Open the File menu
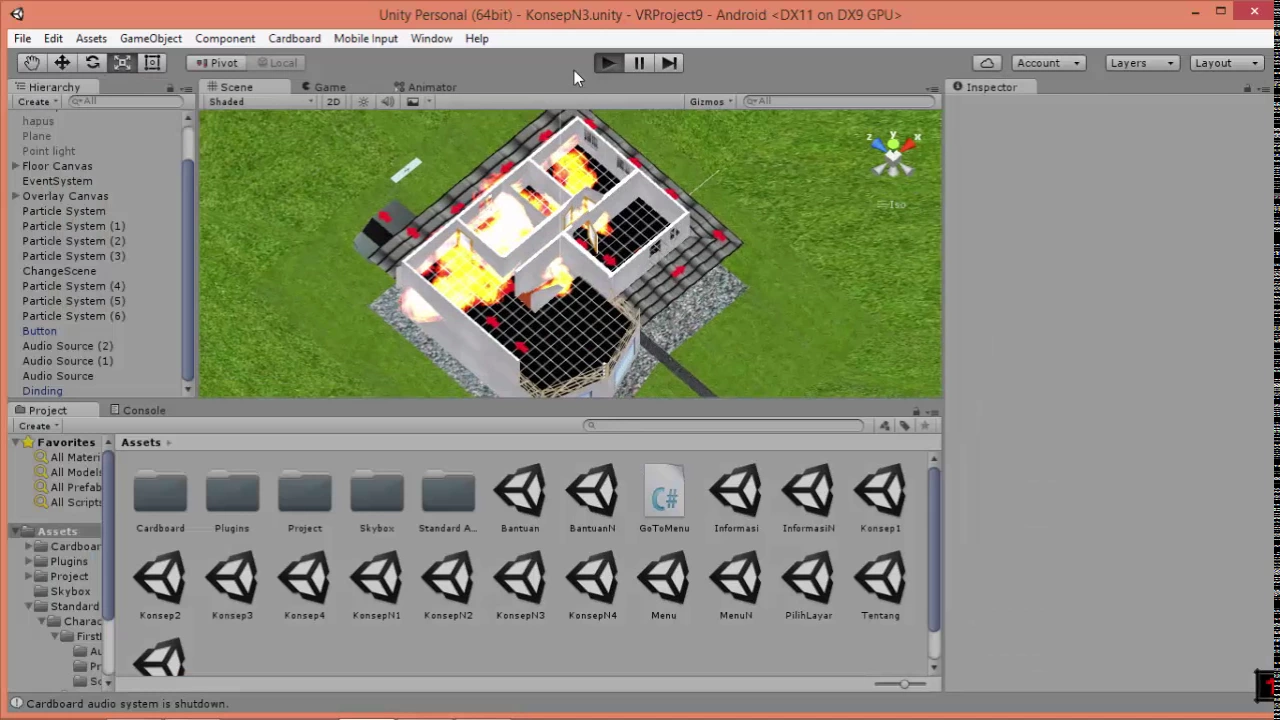This screenshot has height=720, width=1280. pyautogui.click(x=22, y=38)
